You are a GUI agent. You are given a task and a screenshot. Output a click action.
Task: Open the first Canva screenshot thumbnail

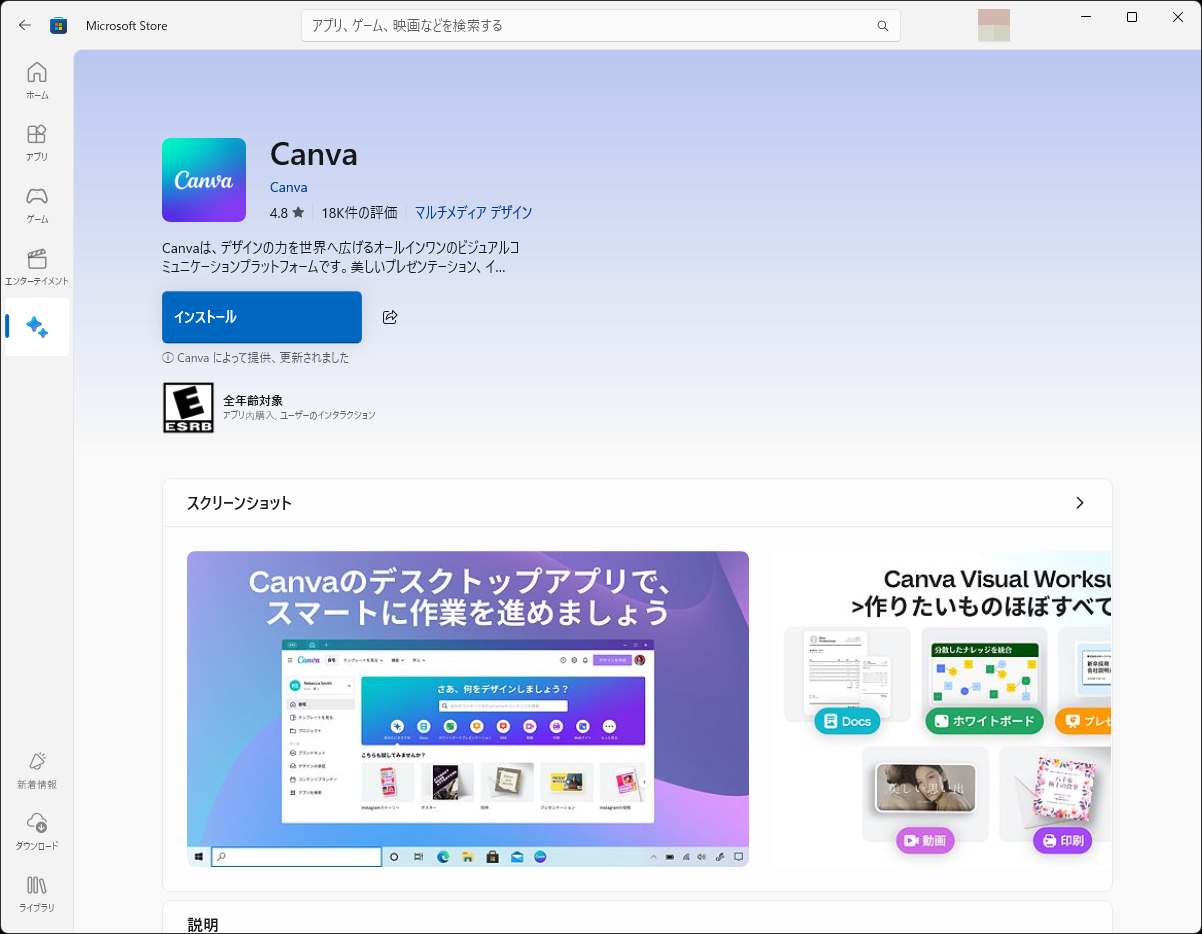click(467, 709)
